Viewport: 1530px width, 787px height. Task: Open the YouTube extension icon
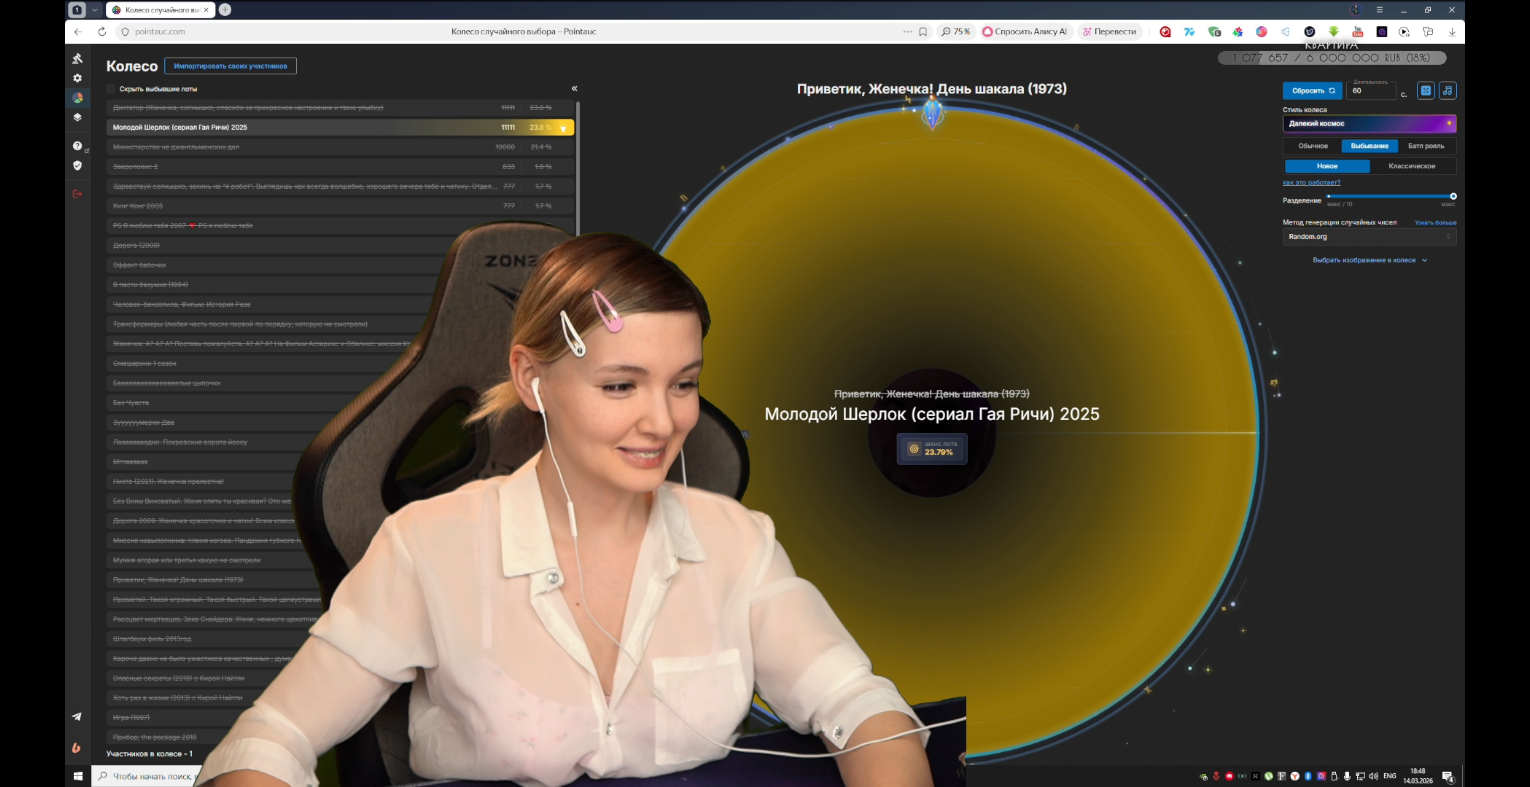(x=1357, y=32)
